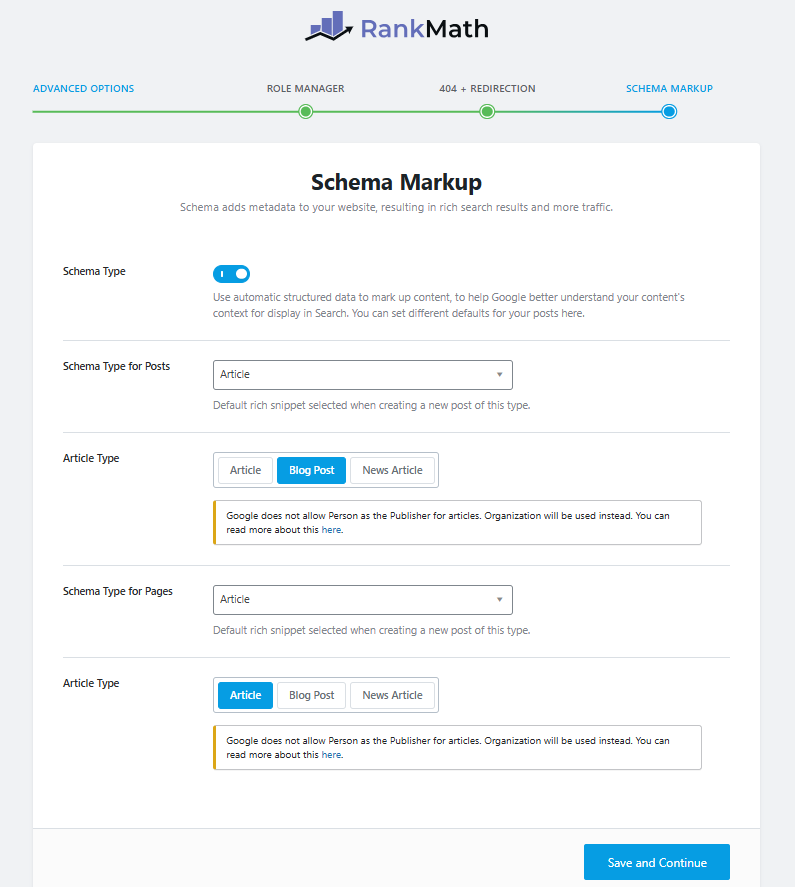Viewport: 795px width, 887px height.
Task: Expand the Article dropdown arrow under Posts
Action: coord(499,374)
